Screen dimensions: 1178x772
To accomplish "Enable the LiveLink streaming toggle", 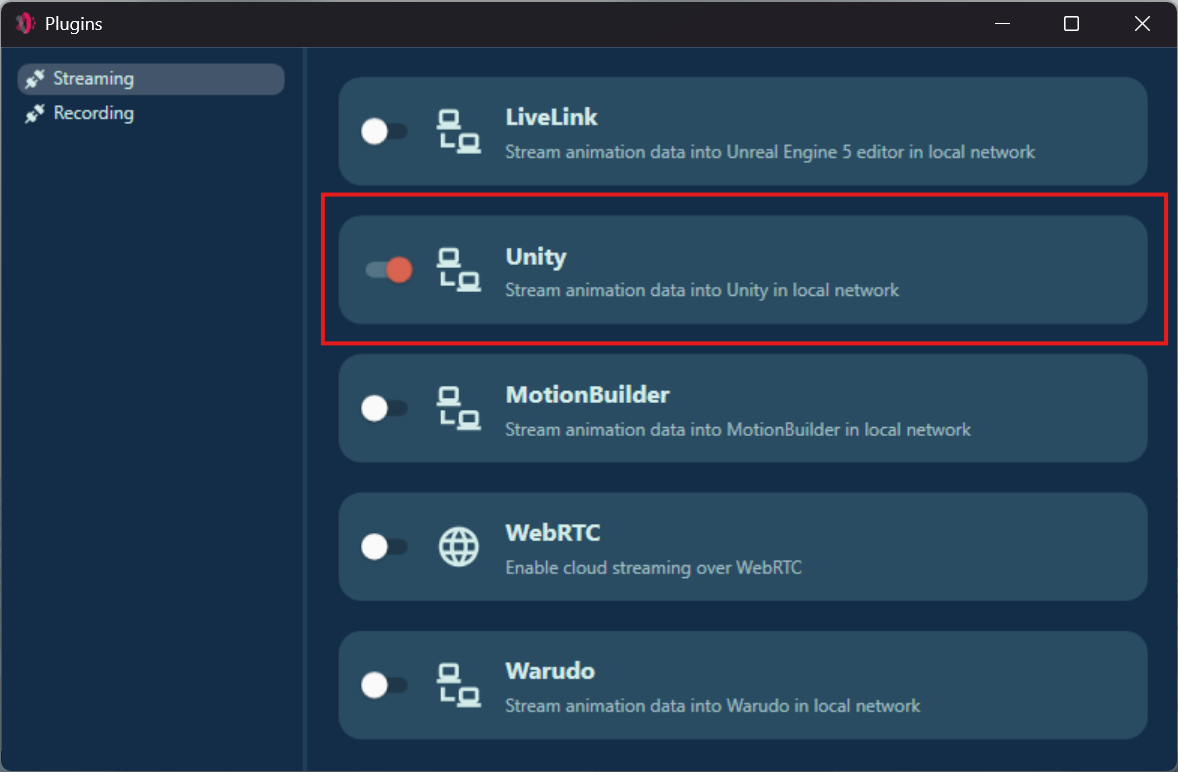I will pos(385,132).
